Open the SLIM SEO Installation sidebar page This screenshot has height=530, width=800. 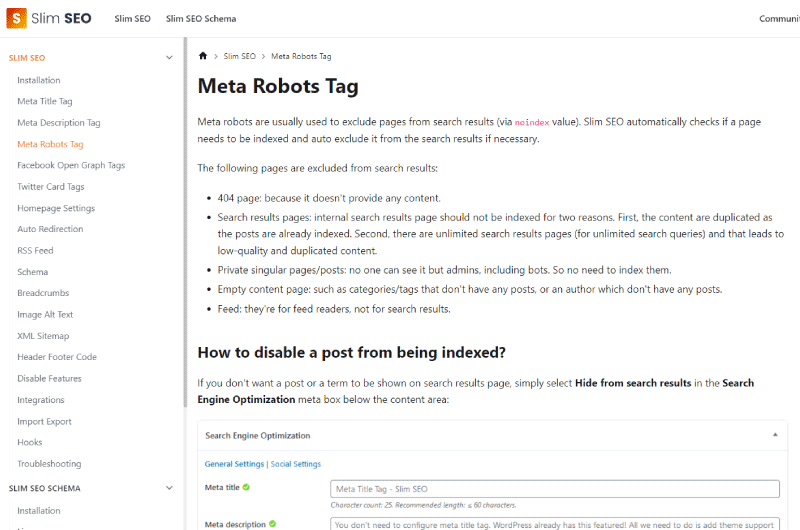[x=39, y=80]
